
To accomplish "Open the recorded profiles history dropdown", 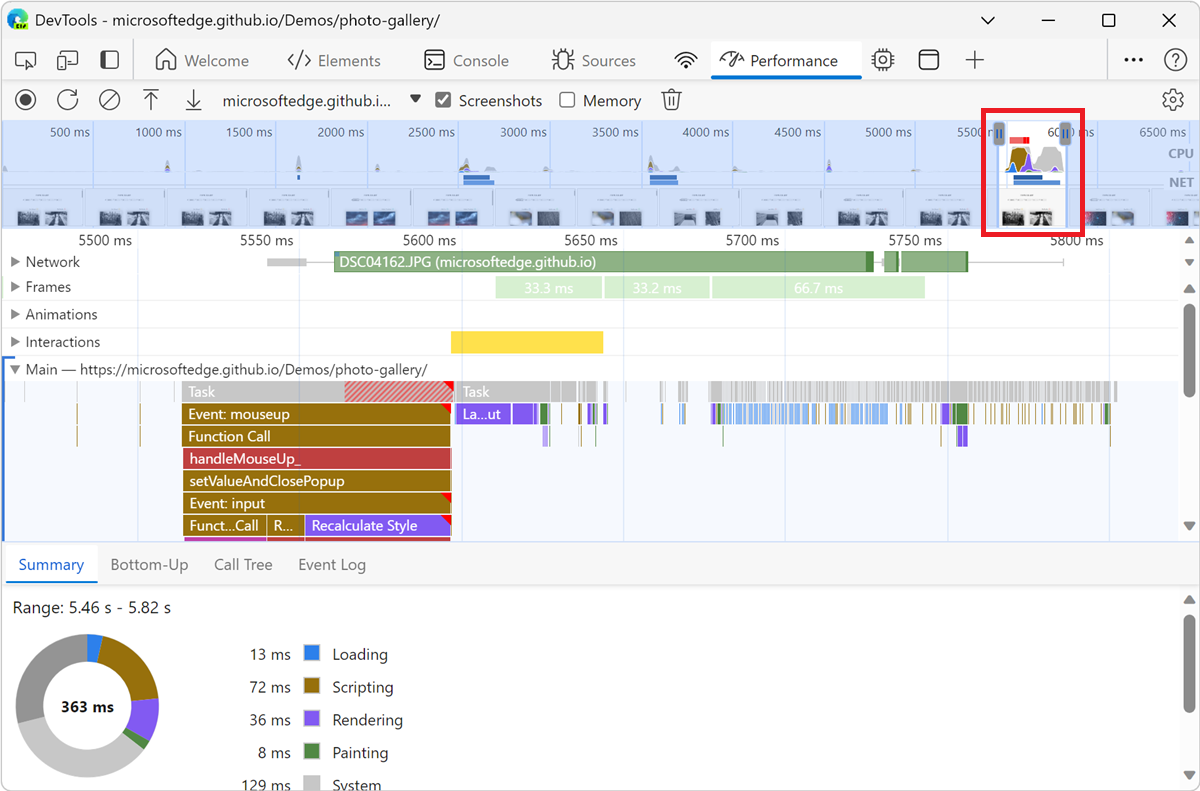I will pos(415,100).
